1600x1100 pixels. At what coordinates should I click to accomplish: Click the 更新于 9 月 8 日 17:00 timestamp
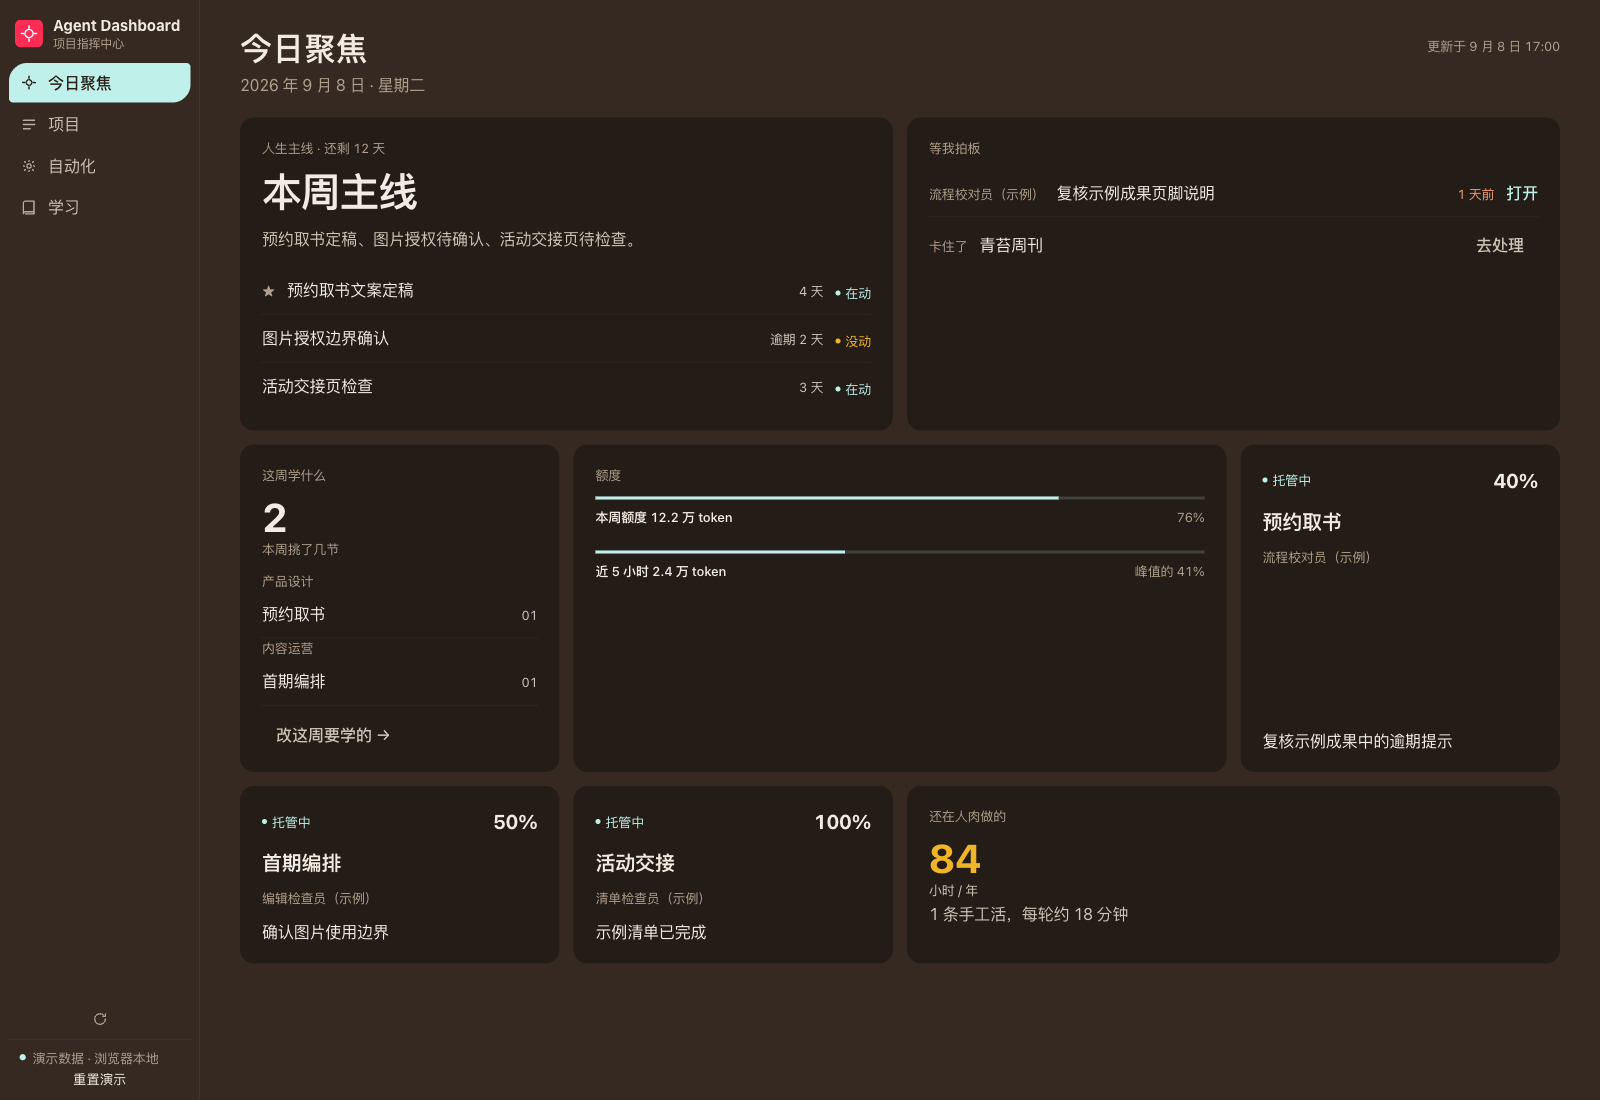point(1493,46)
